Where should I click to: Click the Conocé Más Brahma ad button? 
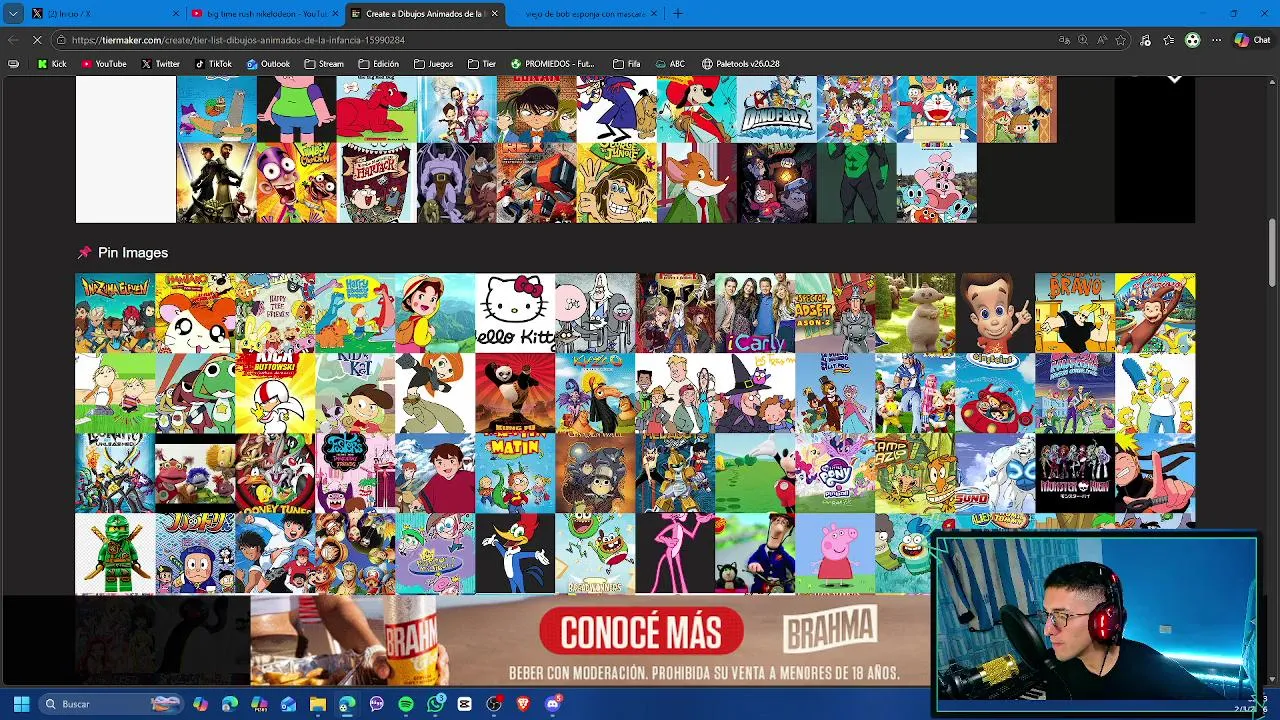click(641, 632)
